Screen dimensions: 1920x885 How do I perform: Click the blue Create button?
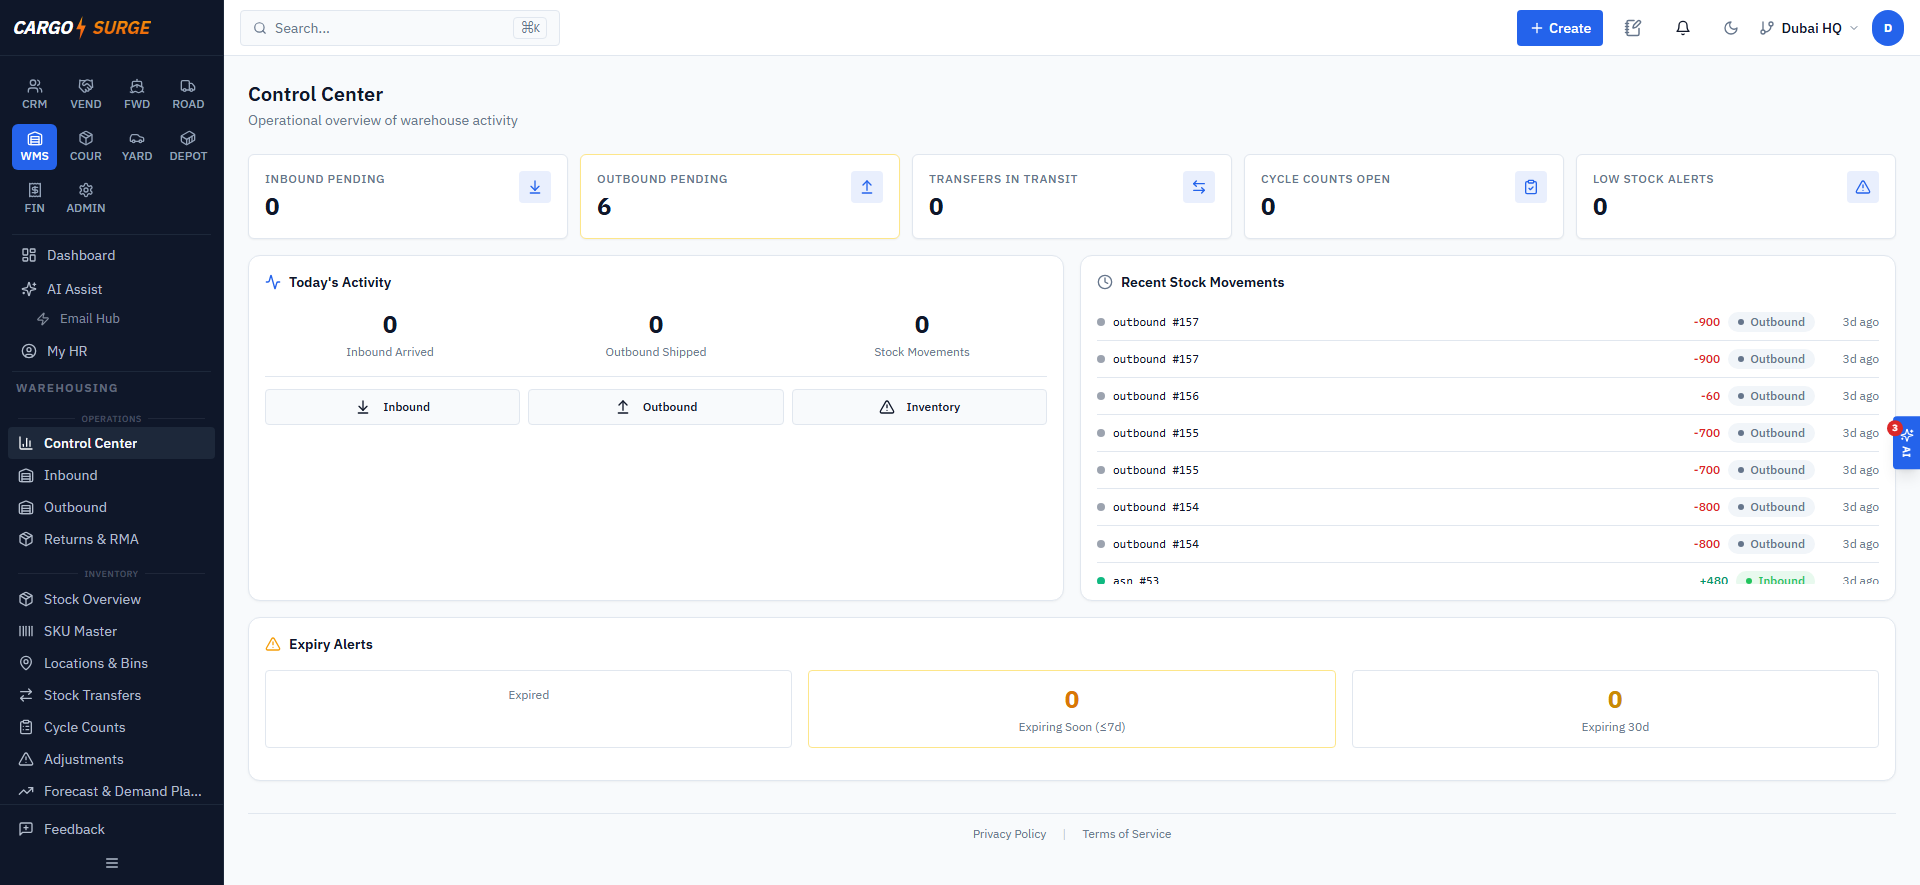pyautogui.click(x=1560, y=28)
